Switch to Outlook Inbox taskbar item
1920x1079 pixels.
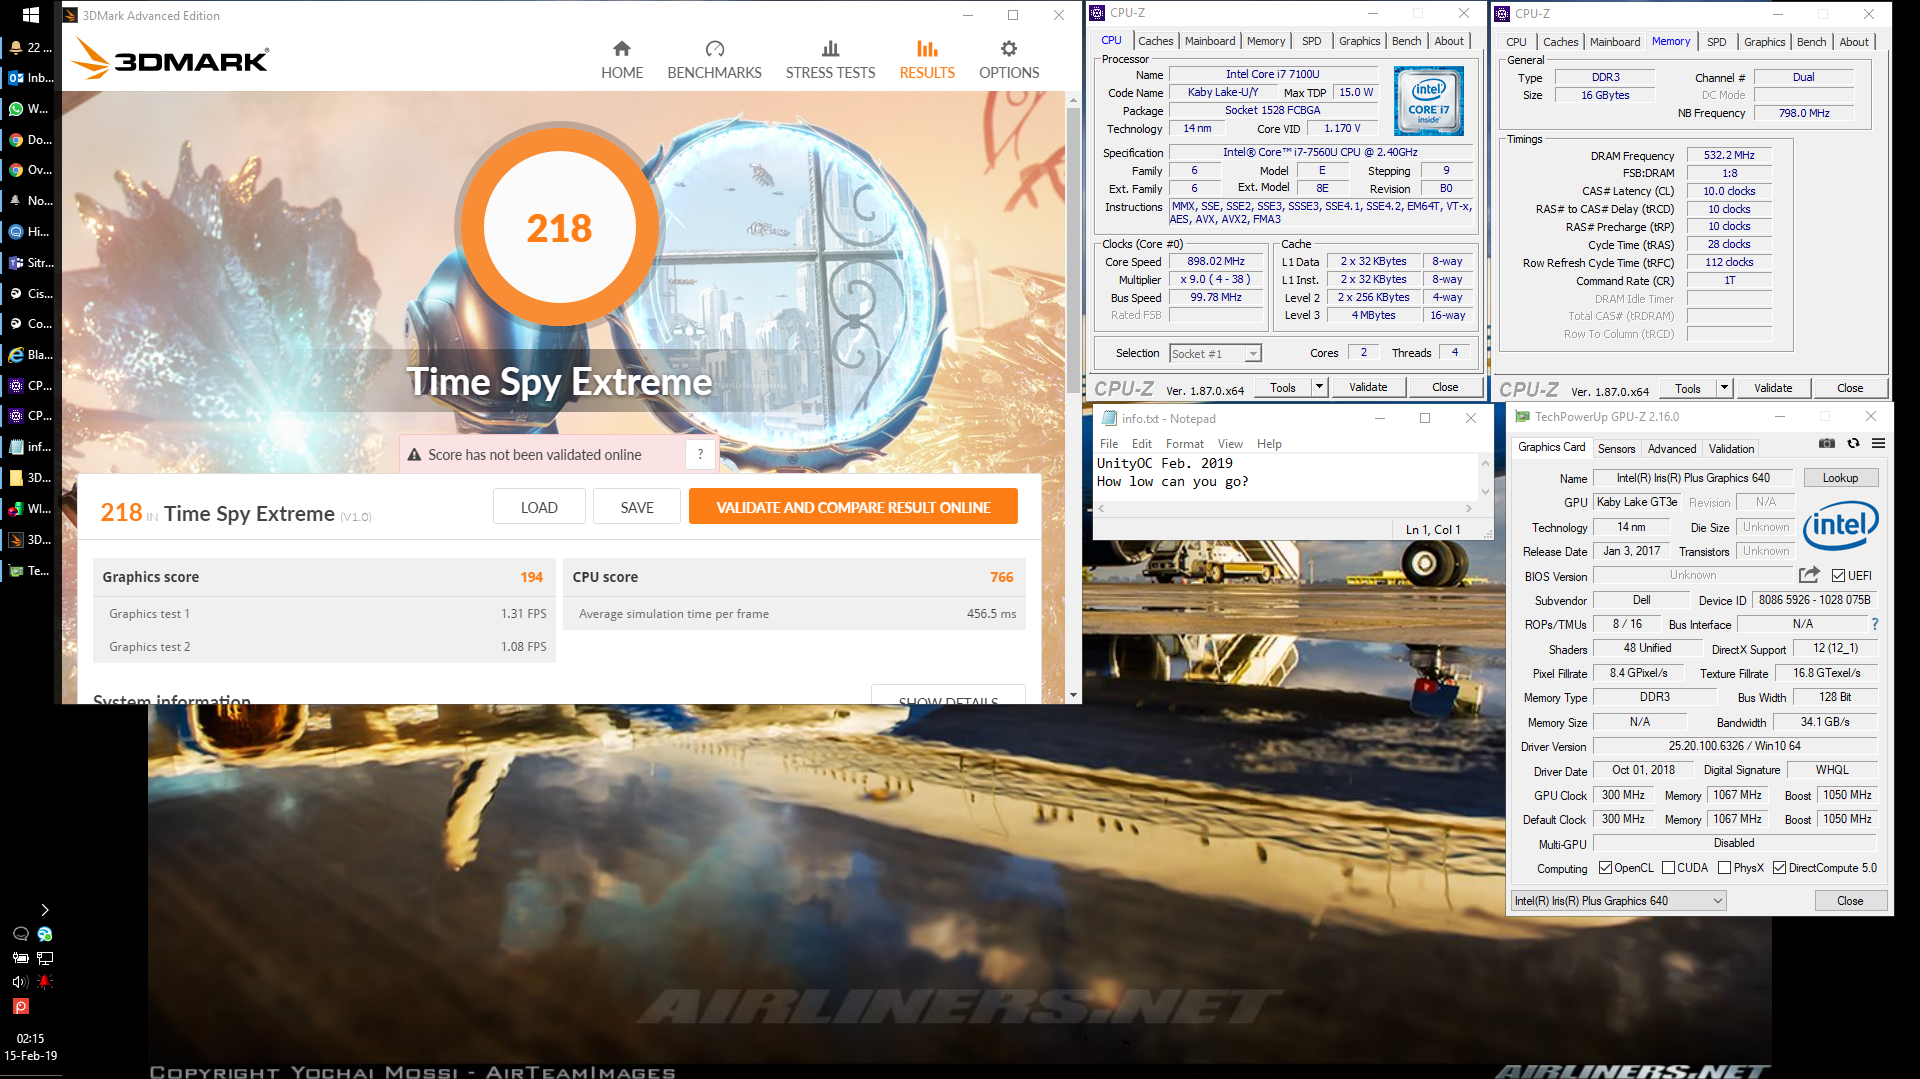click(x=30, y=77)
